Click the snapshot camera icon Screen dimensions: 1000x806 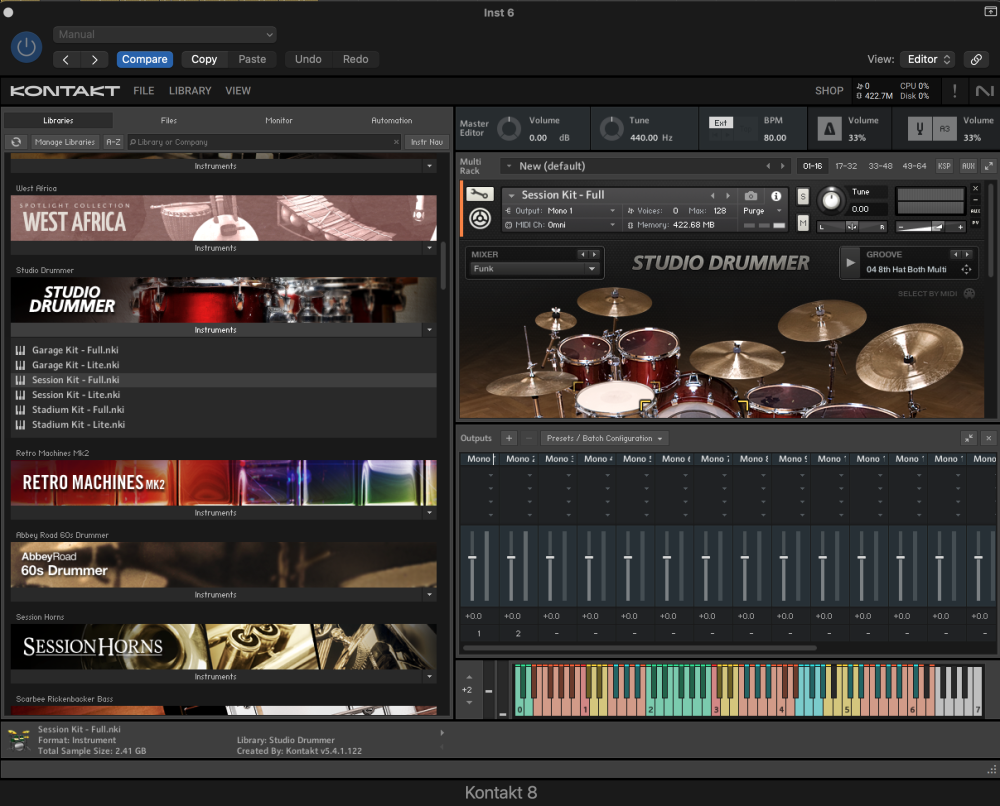[751, 196]
